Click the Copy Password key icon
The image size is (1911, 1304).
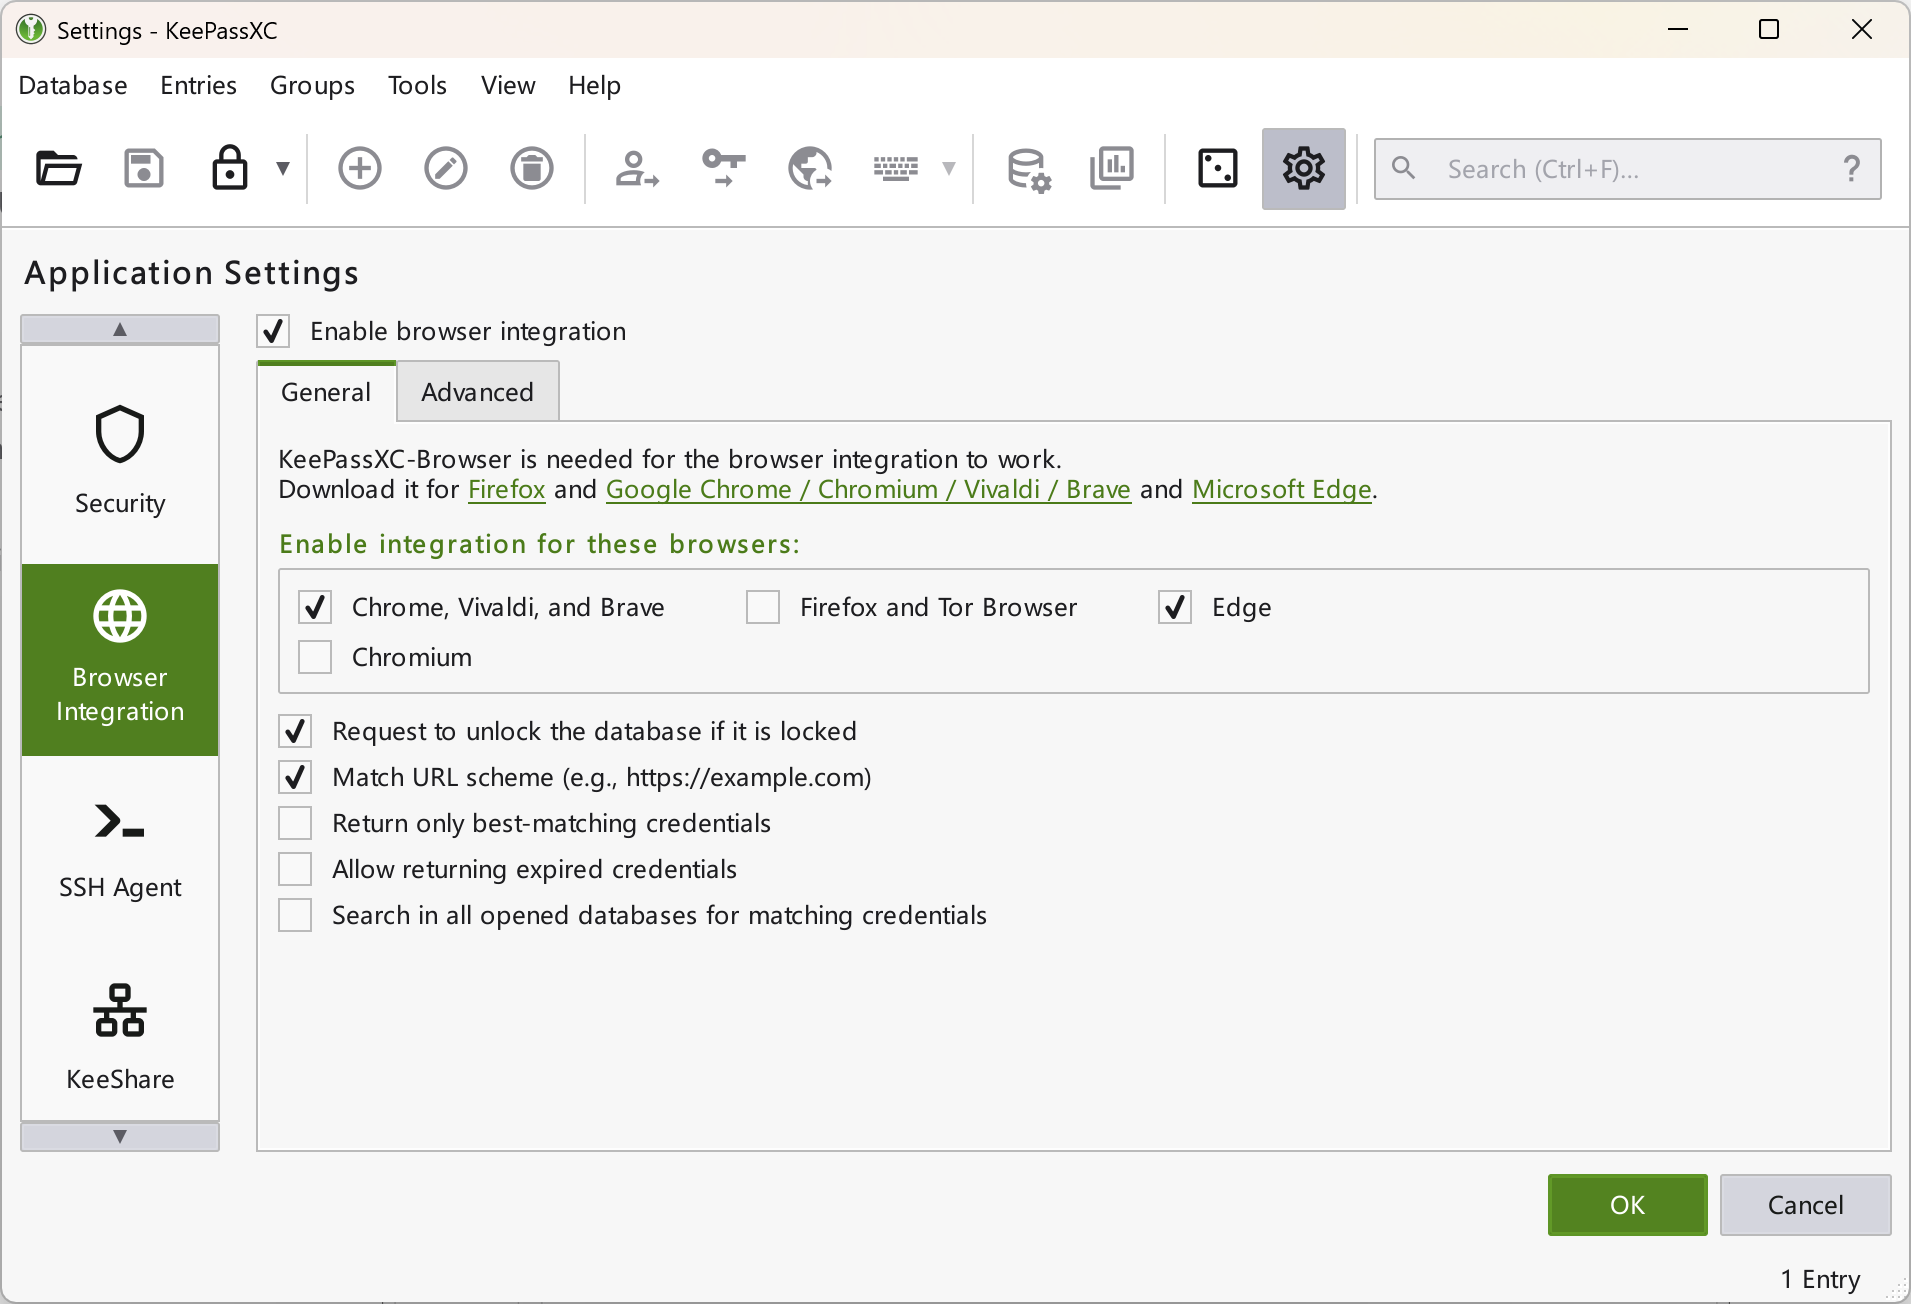[723, 168]
